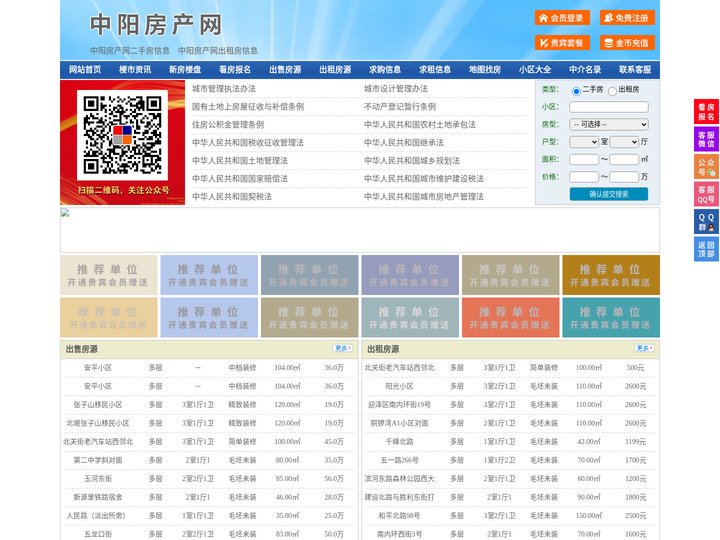Open the 第二中学斜对面 sale listing

(x=98, y=460)
